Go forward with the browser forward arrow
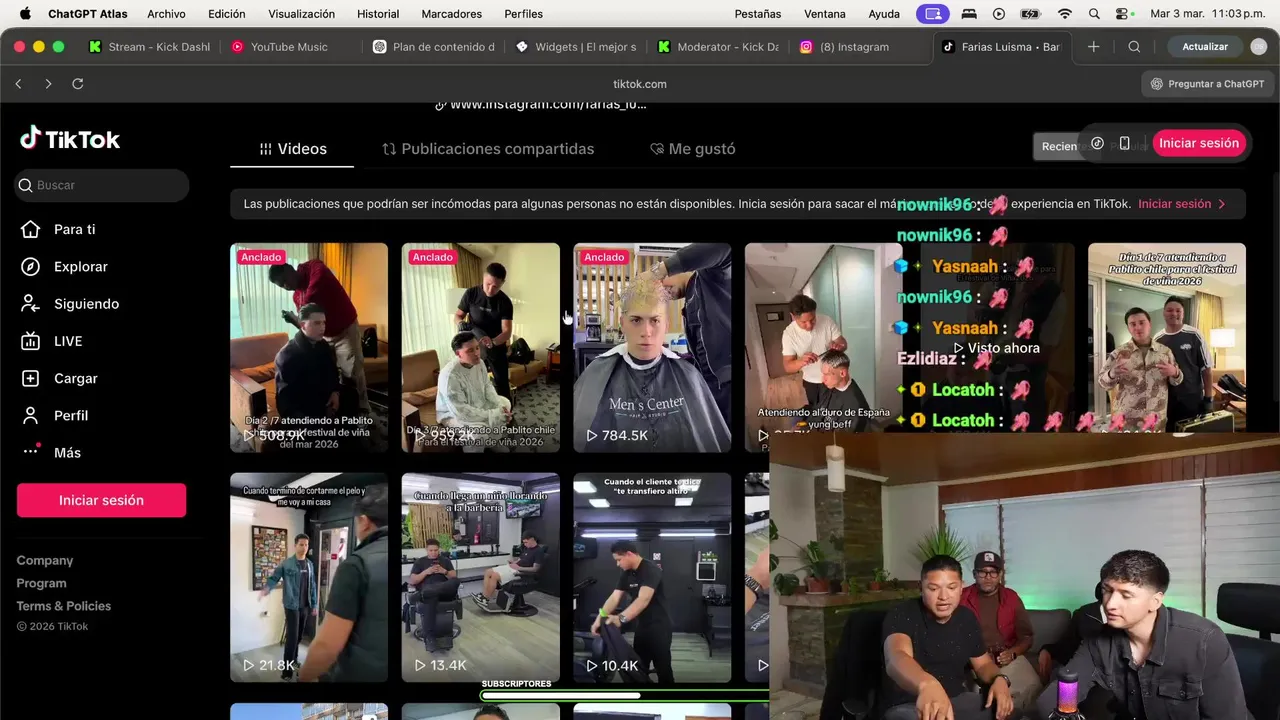Screen dimensions: 1280x720 coord(48,84)
